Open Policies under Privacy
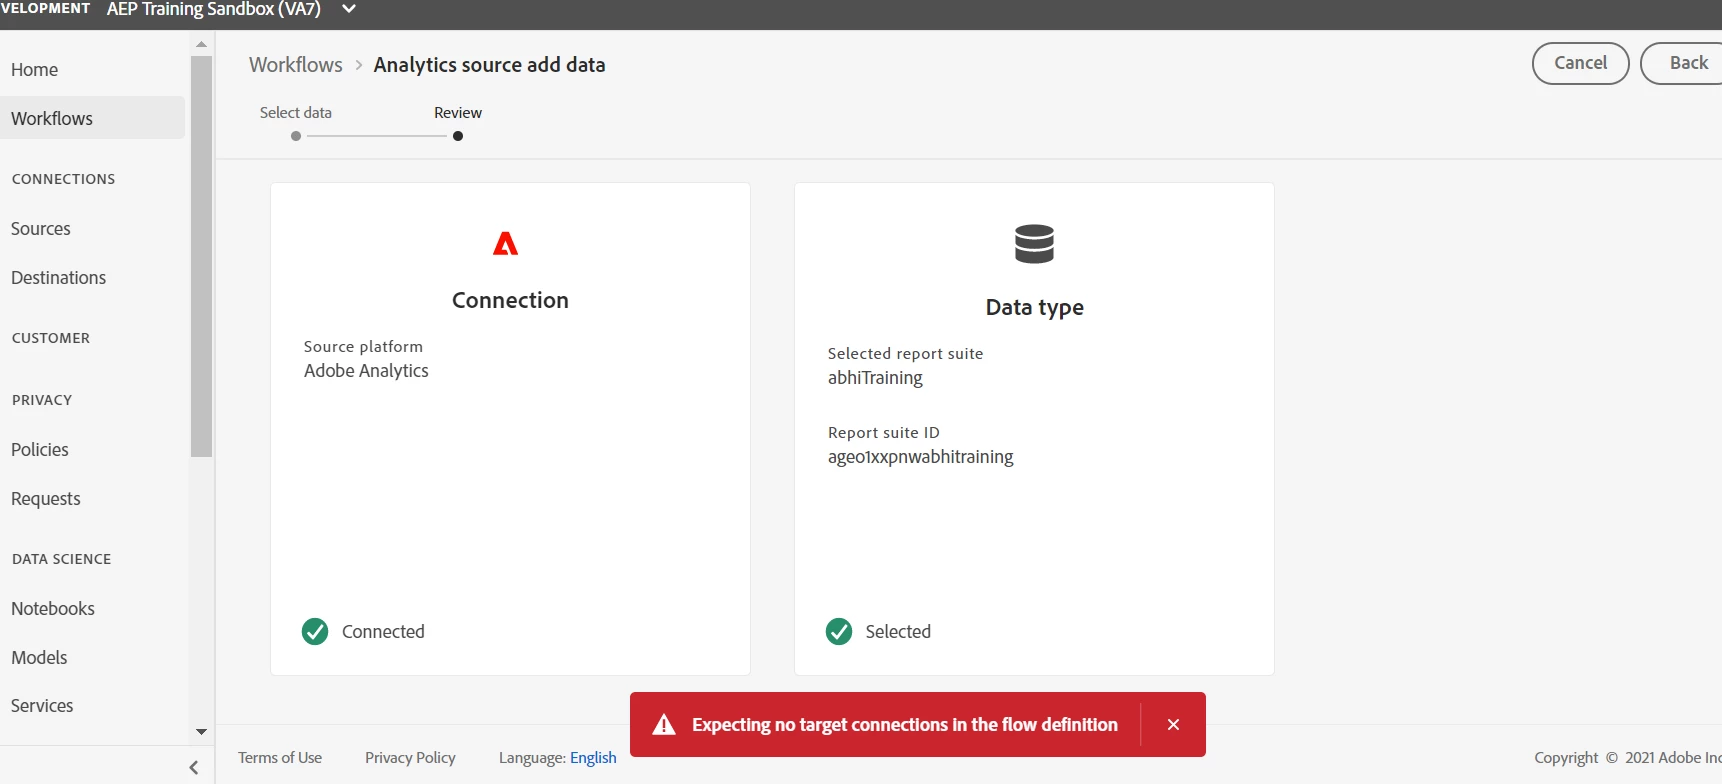 tap(40, 449)
